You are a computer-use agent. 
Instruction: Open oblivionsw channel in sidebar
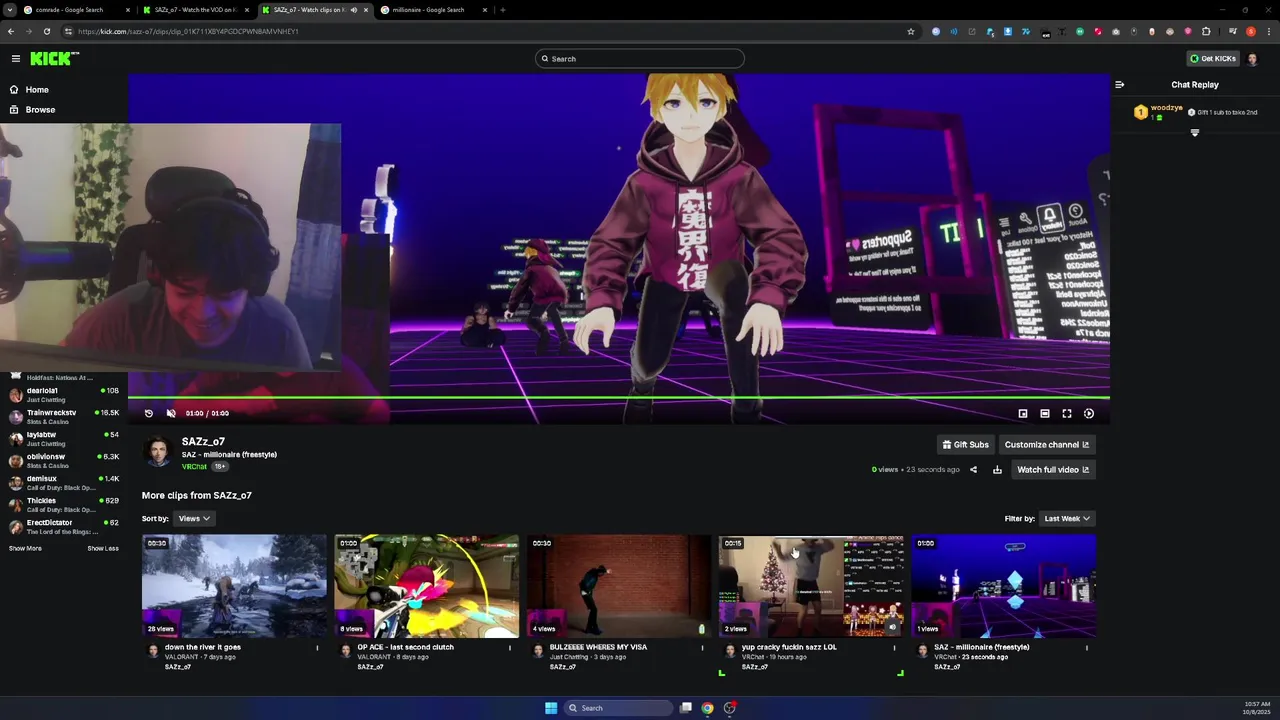(64, 461)
